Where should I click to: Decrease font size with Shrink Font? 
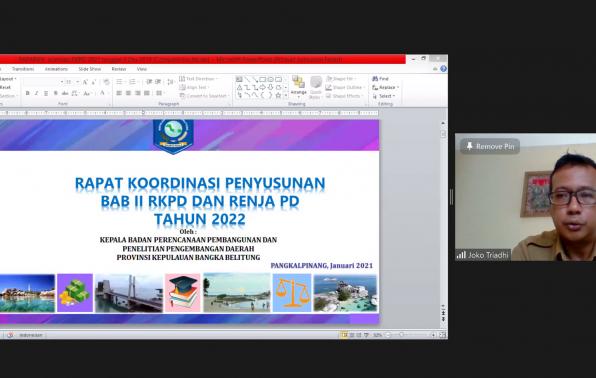click(94, 82)
